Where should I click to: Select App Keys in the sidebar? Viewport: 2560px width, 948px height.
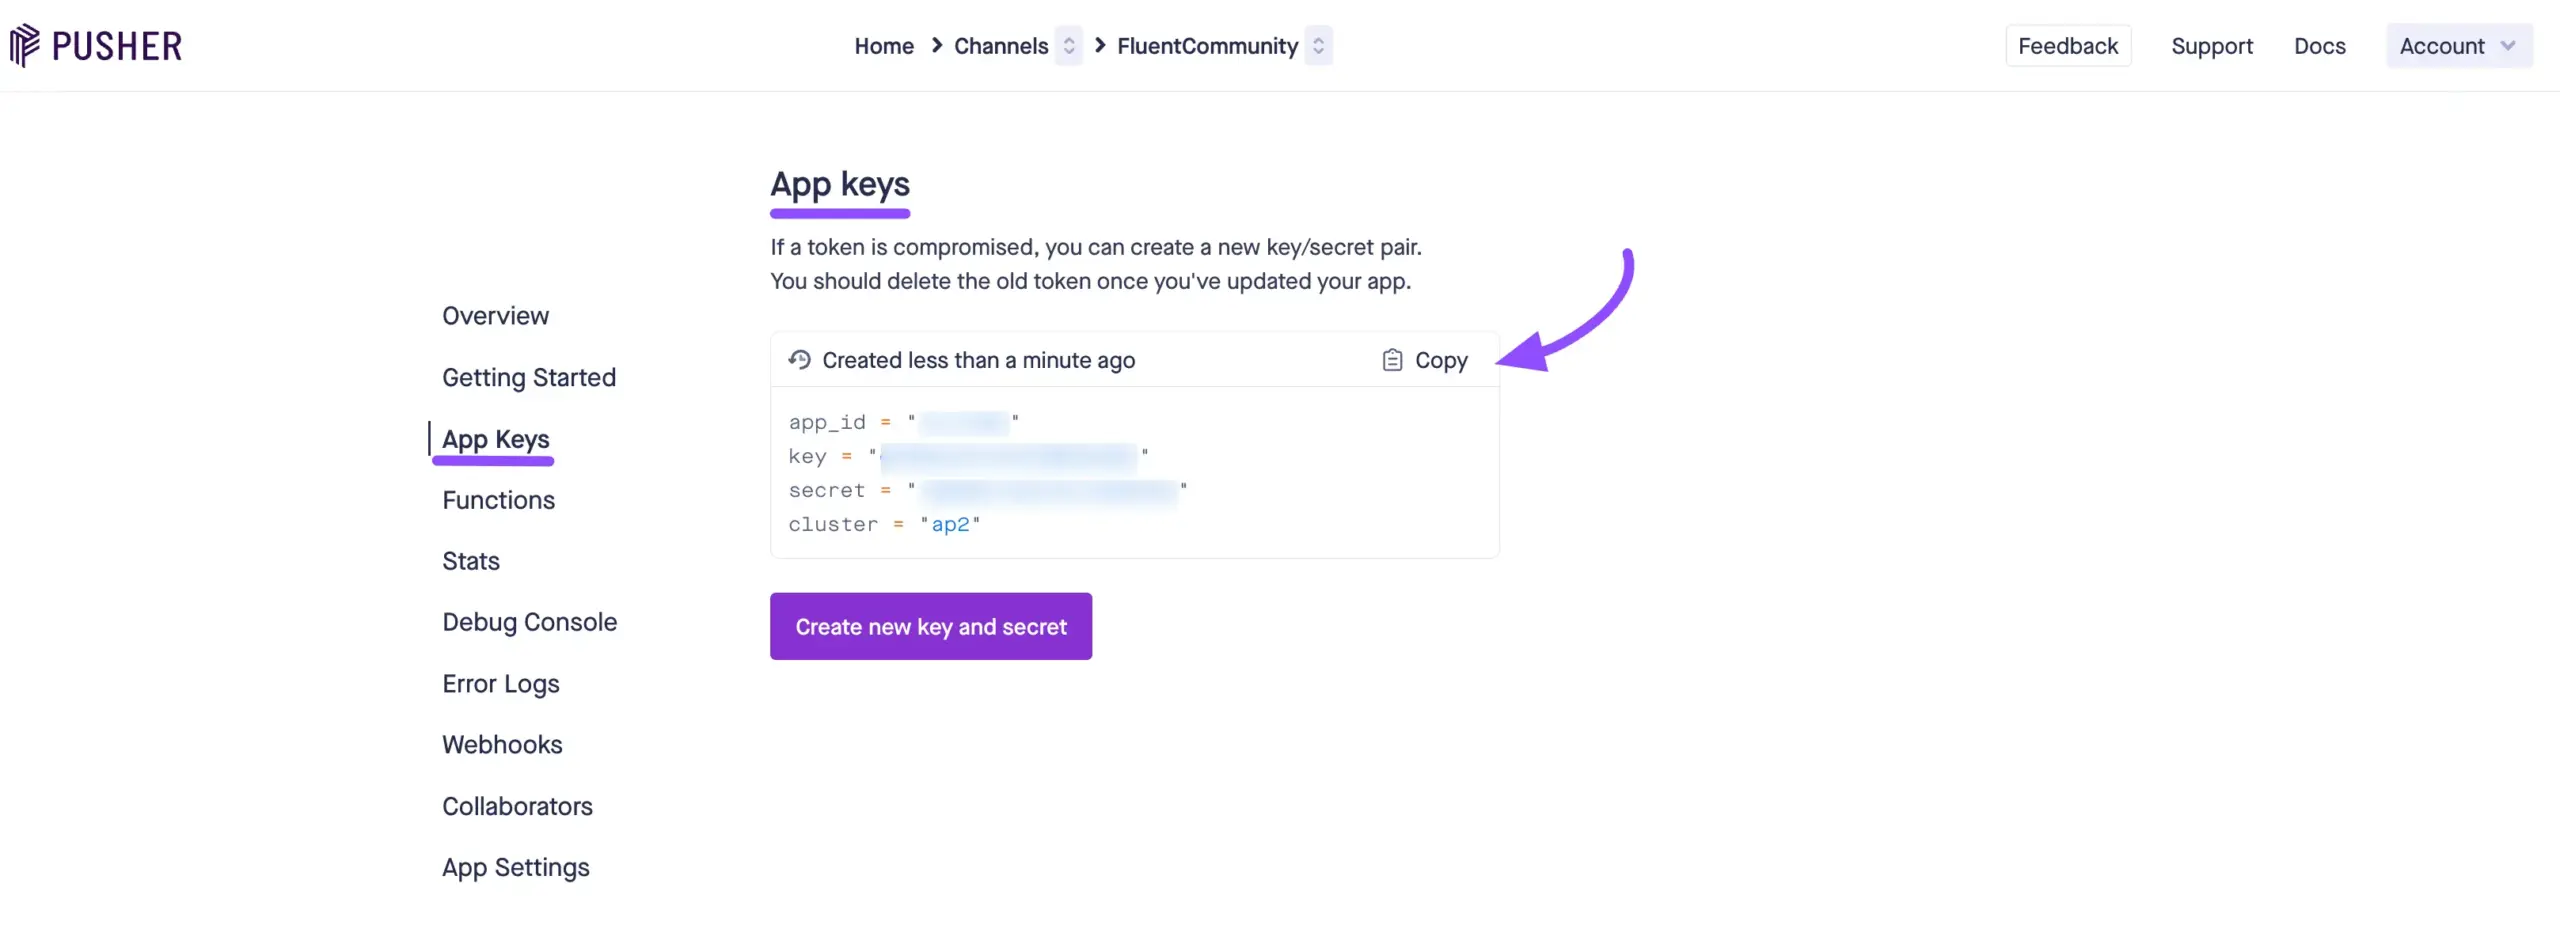click(496, 439)
